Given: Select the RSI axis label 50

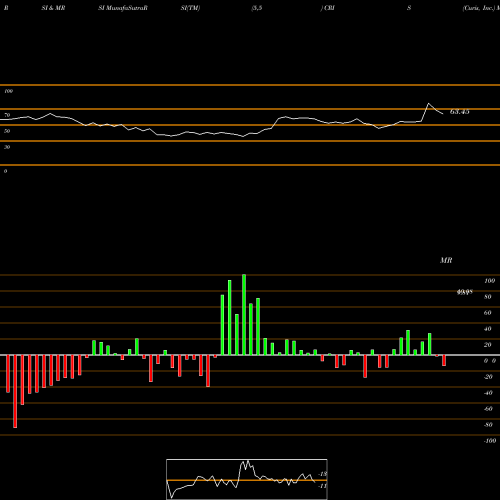Looking at the screenshot, I should click(7, 131).
